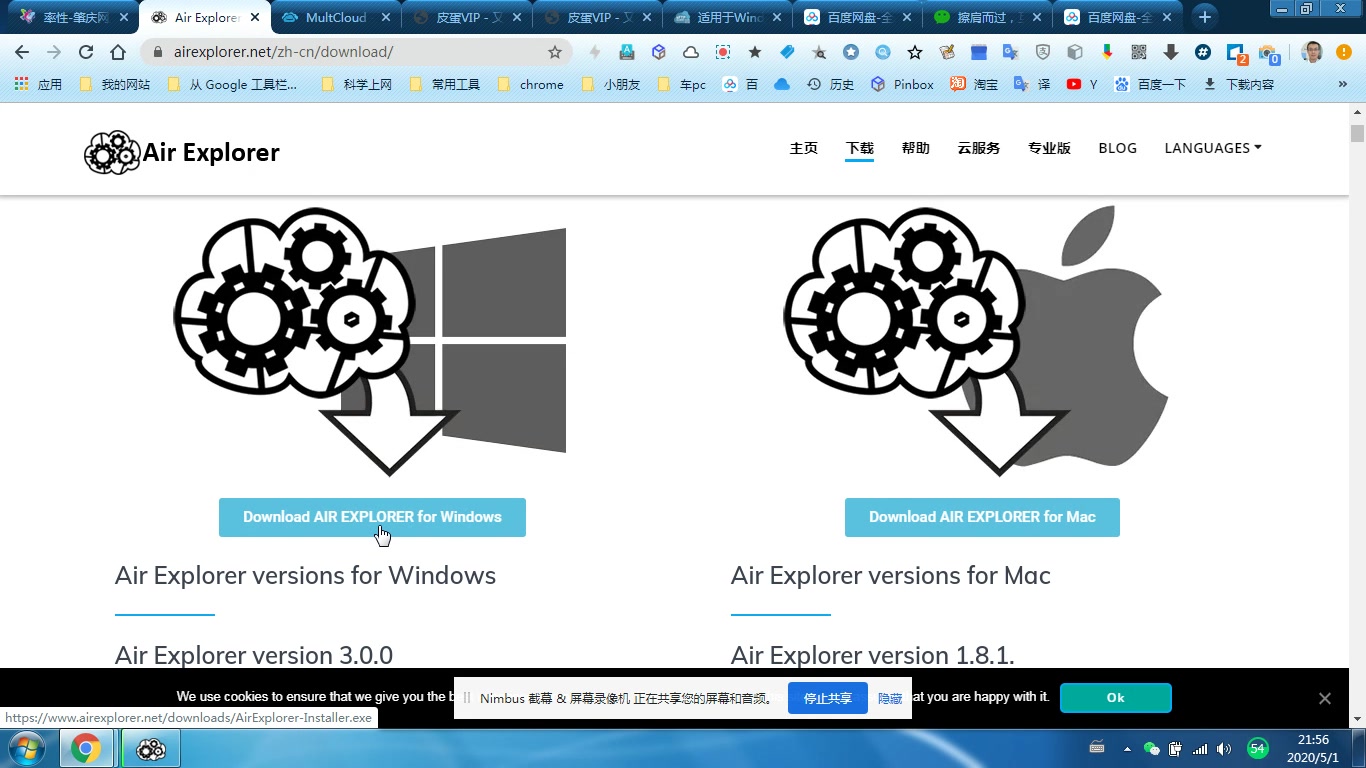Open the 百度一下 bookmark

click(x=1150, y=85)
